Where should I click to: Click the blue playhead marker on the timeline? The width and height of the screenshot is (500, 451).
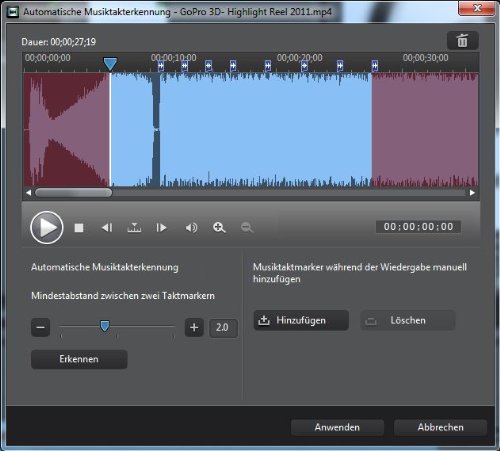[110, 63]
